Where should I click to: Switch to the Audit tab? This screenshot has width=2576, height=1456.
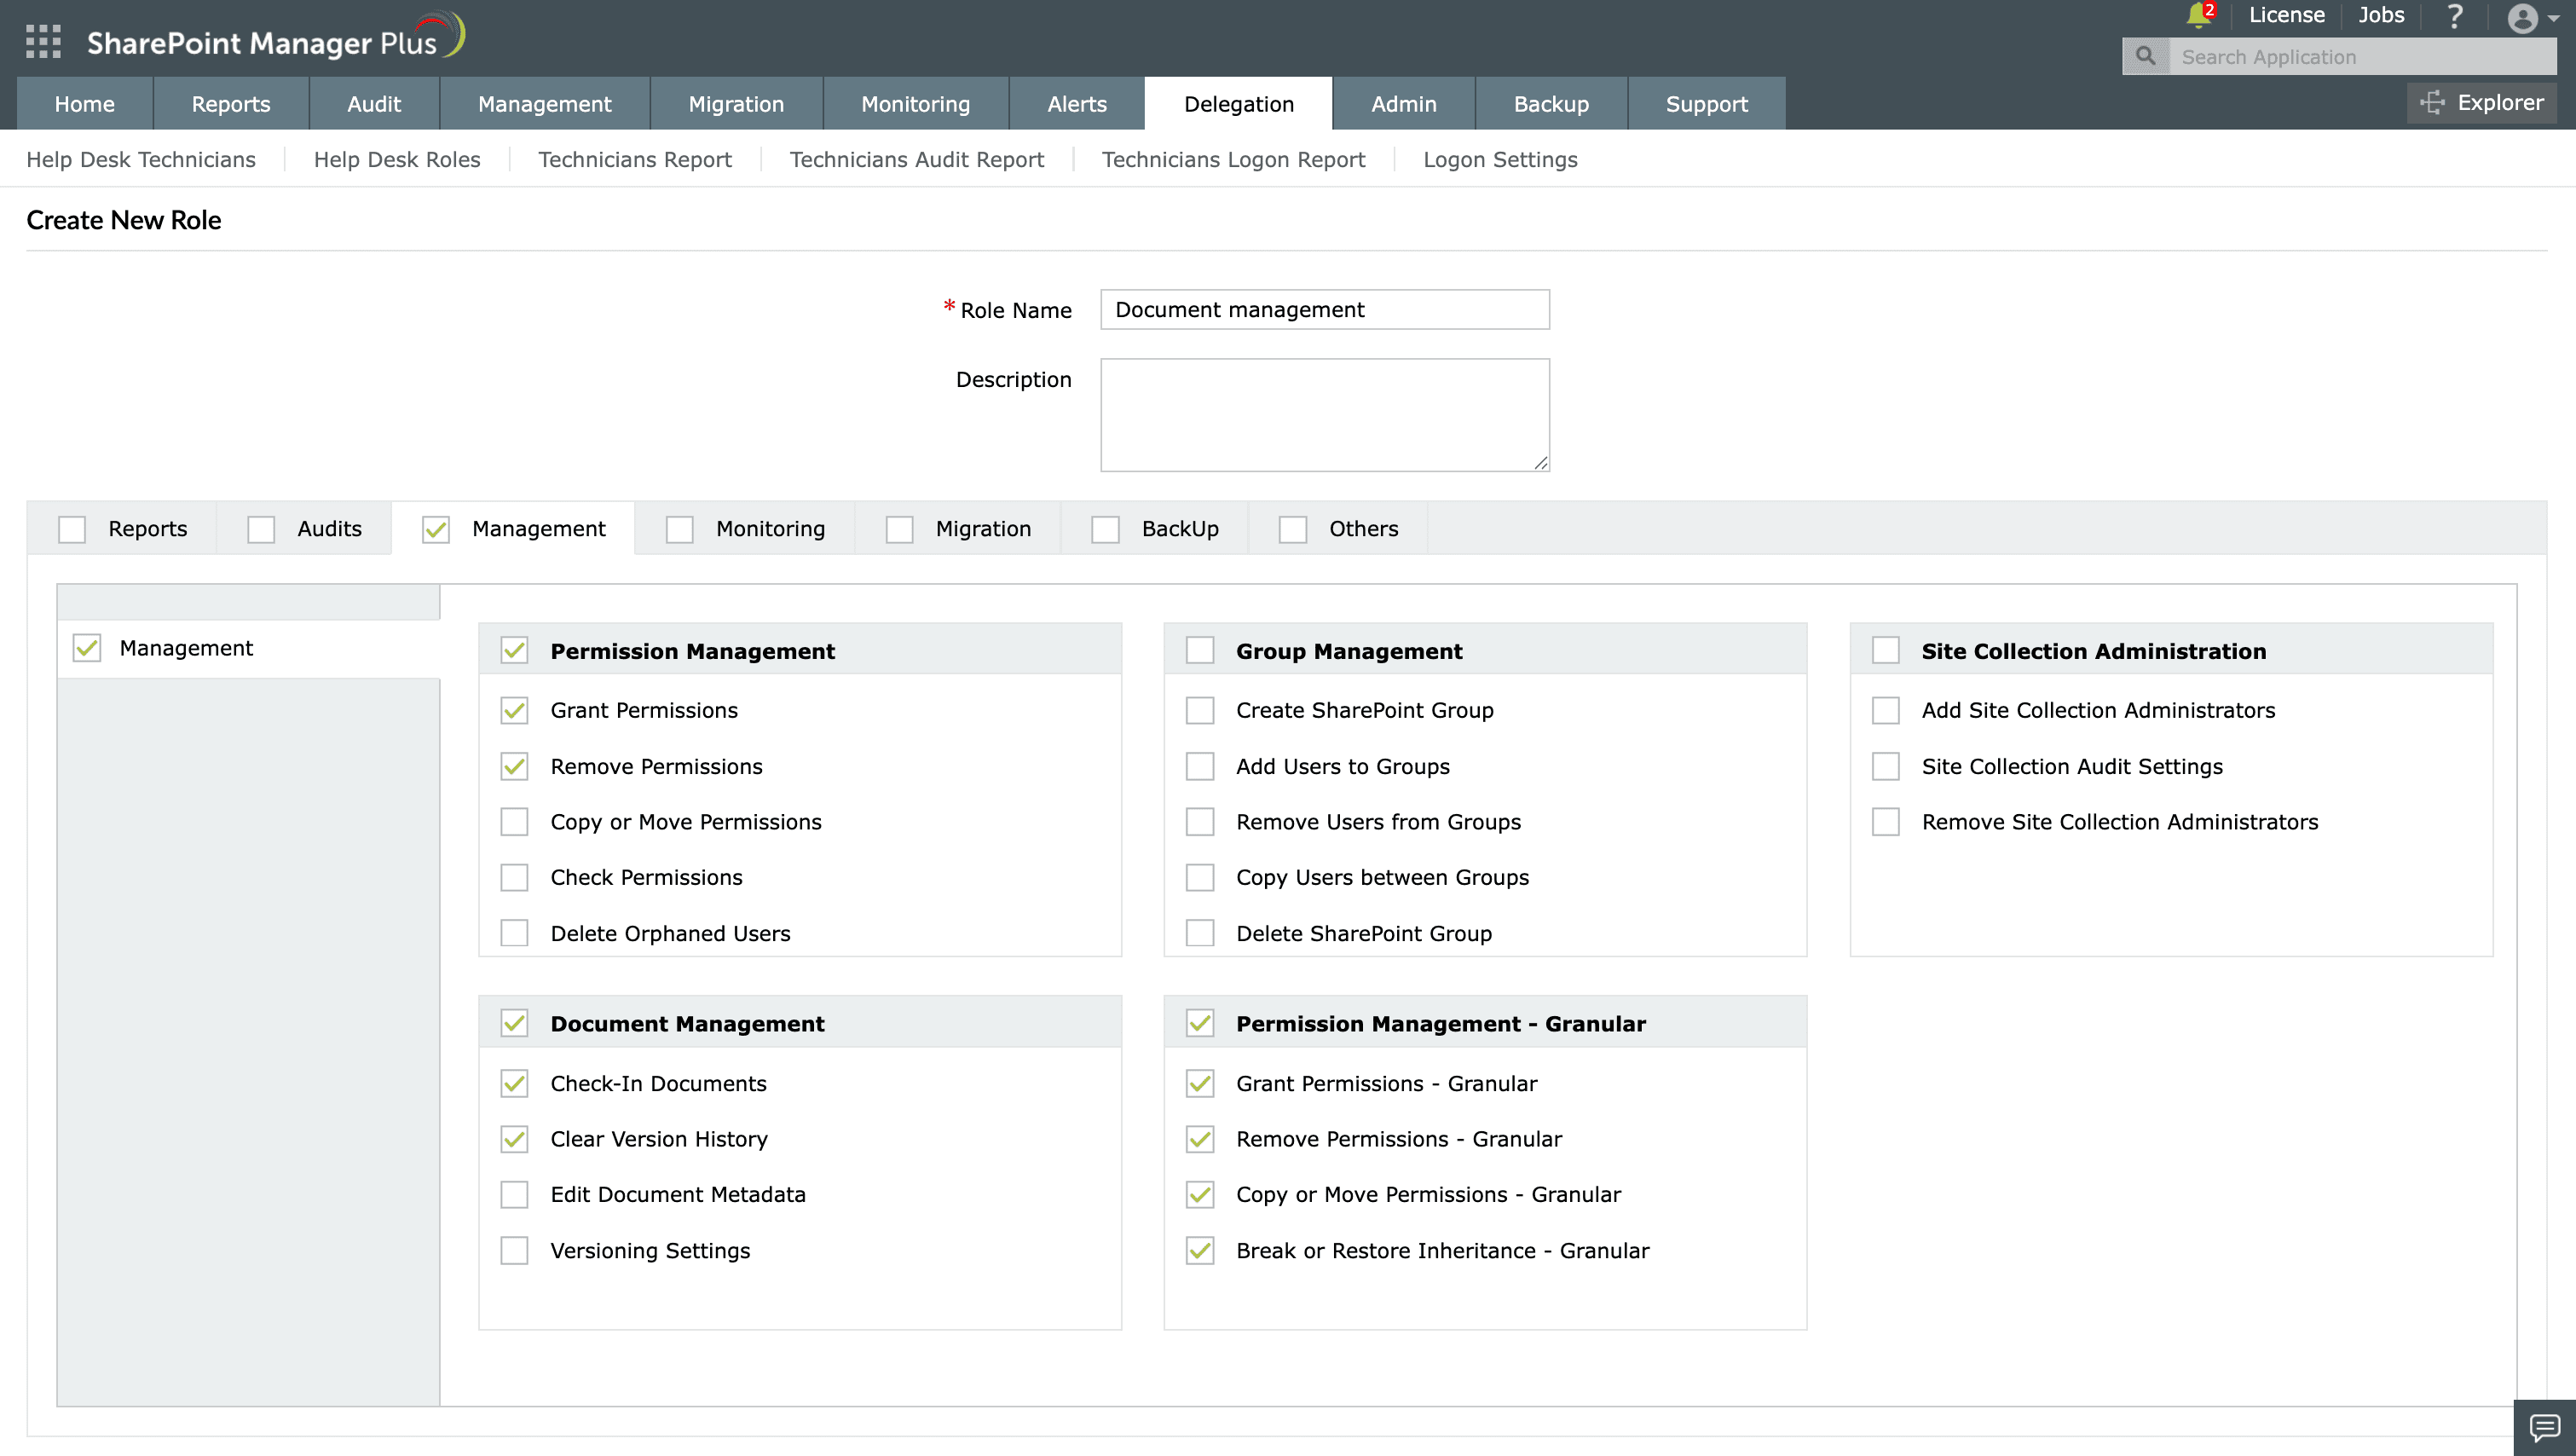pos(374,103)
